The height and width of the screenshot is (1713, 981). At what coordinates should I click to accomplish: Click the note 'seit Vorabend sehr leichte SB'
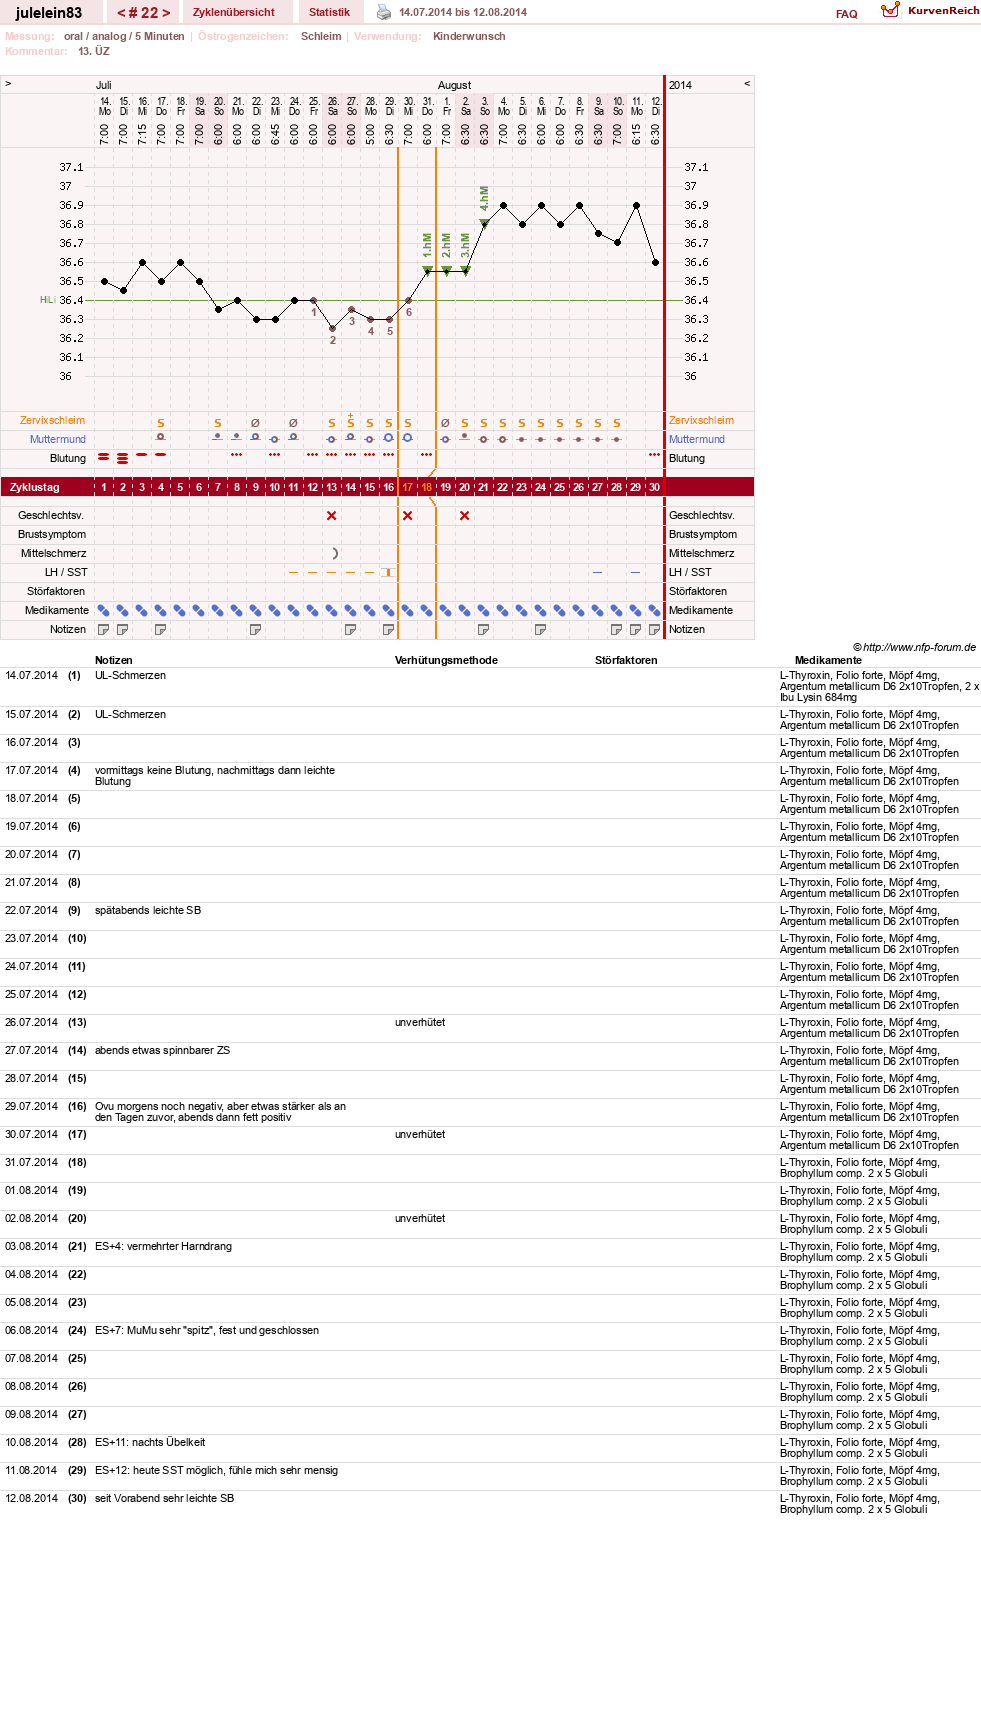(164, 1498)
